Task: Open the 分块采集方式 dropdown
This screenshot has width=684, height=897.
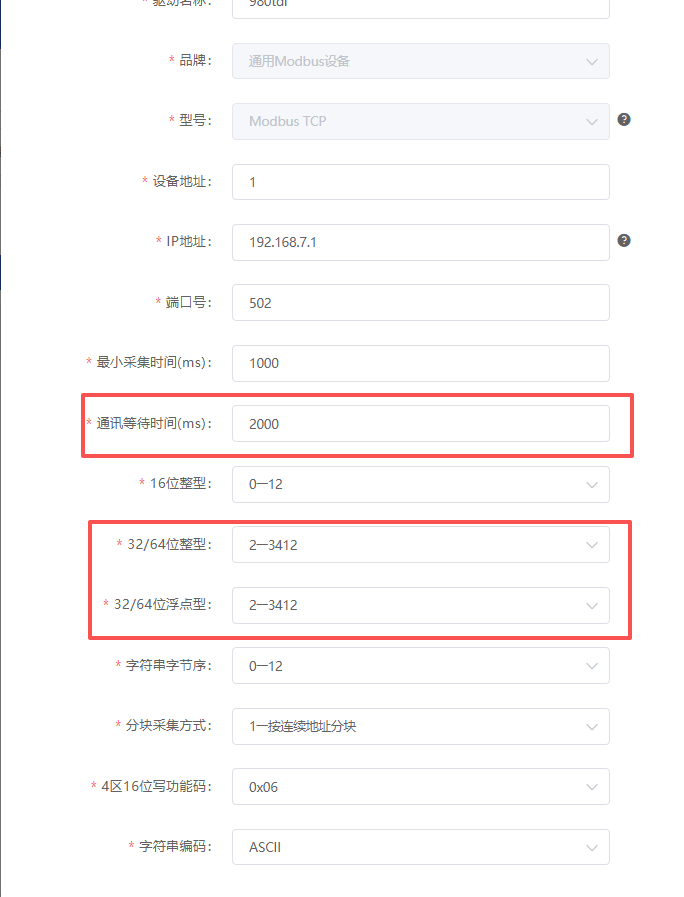Action: [420, 726]
